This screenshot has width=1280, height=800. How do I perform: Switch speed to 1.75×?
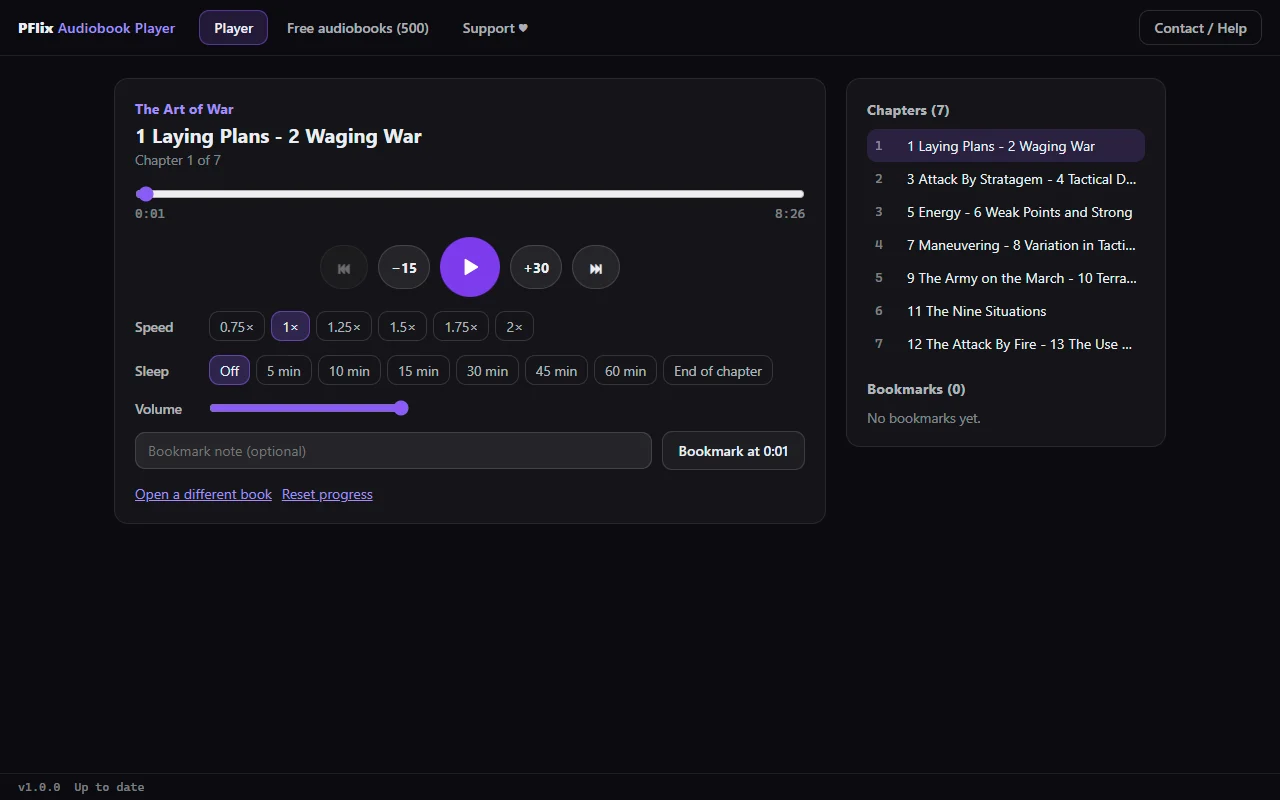pos(461,327)
